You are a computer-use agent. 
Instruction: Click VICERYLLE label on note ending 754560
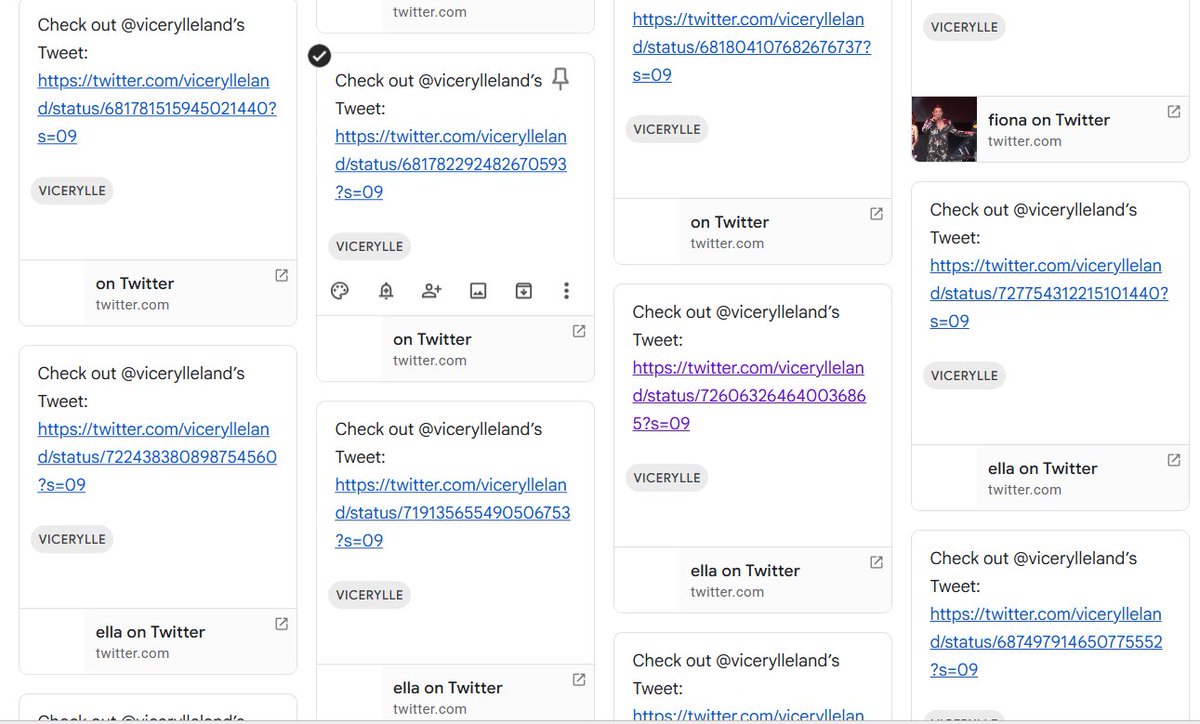tap(72, 539)
